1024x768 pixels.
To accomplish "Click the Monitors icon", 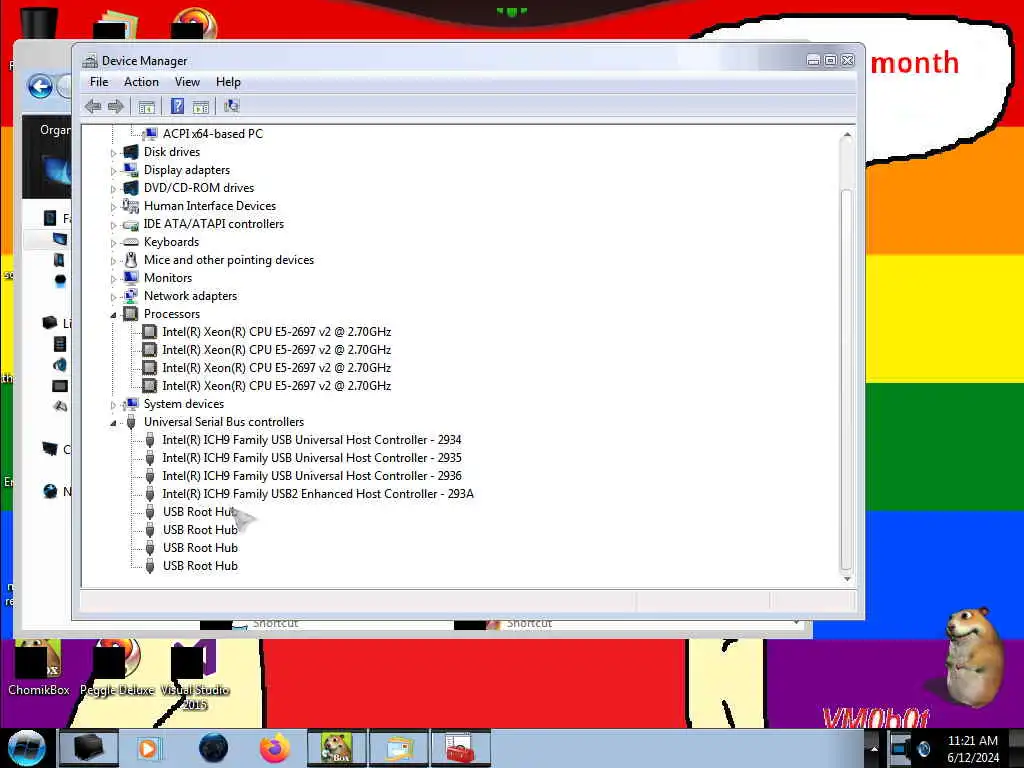I will click(131, 278).
